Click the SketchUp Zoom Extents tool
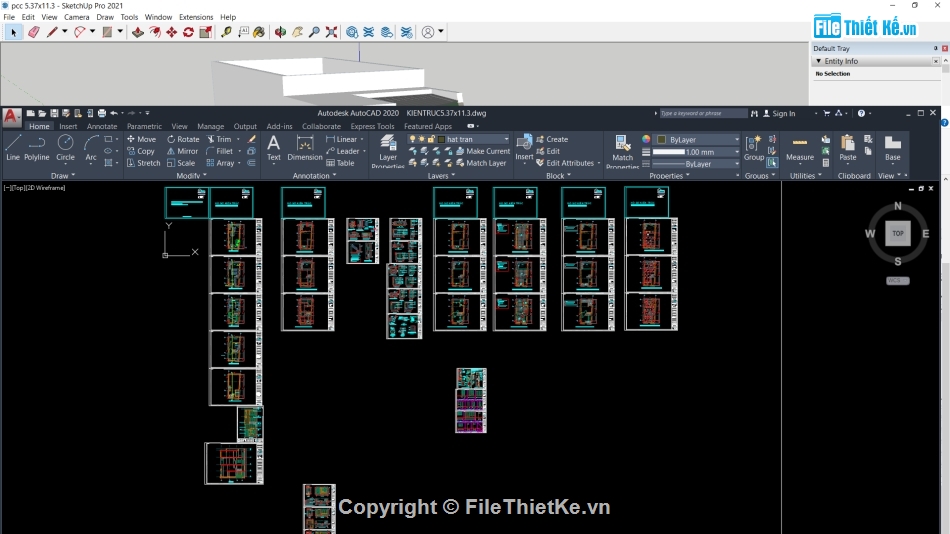This screenshot has height=534, width=950. coord(331,32)
